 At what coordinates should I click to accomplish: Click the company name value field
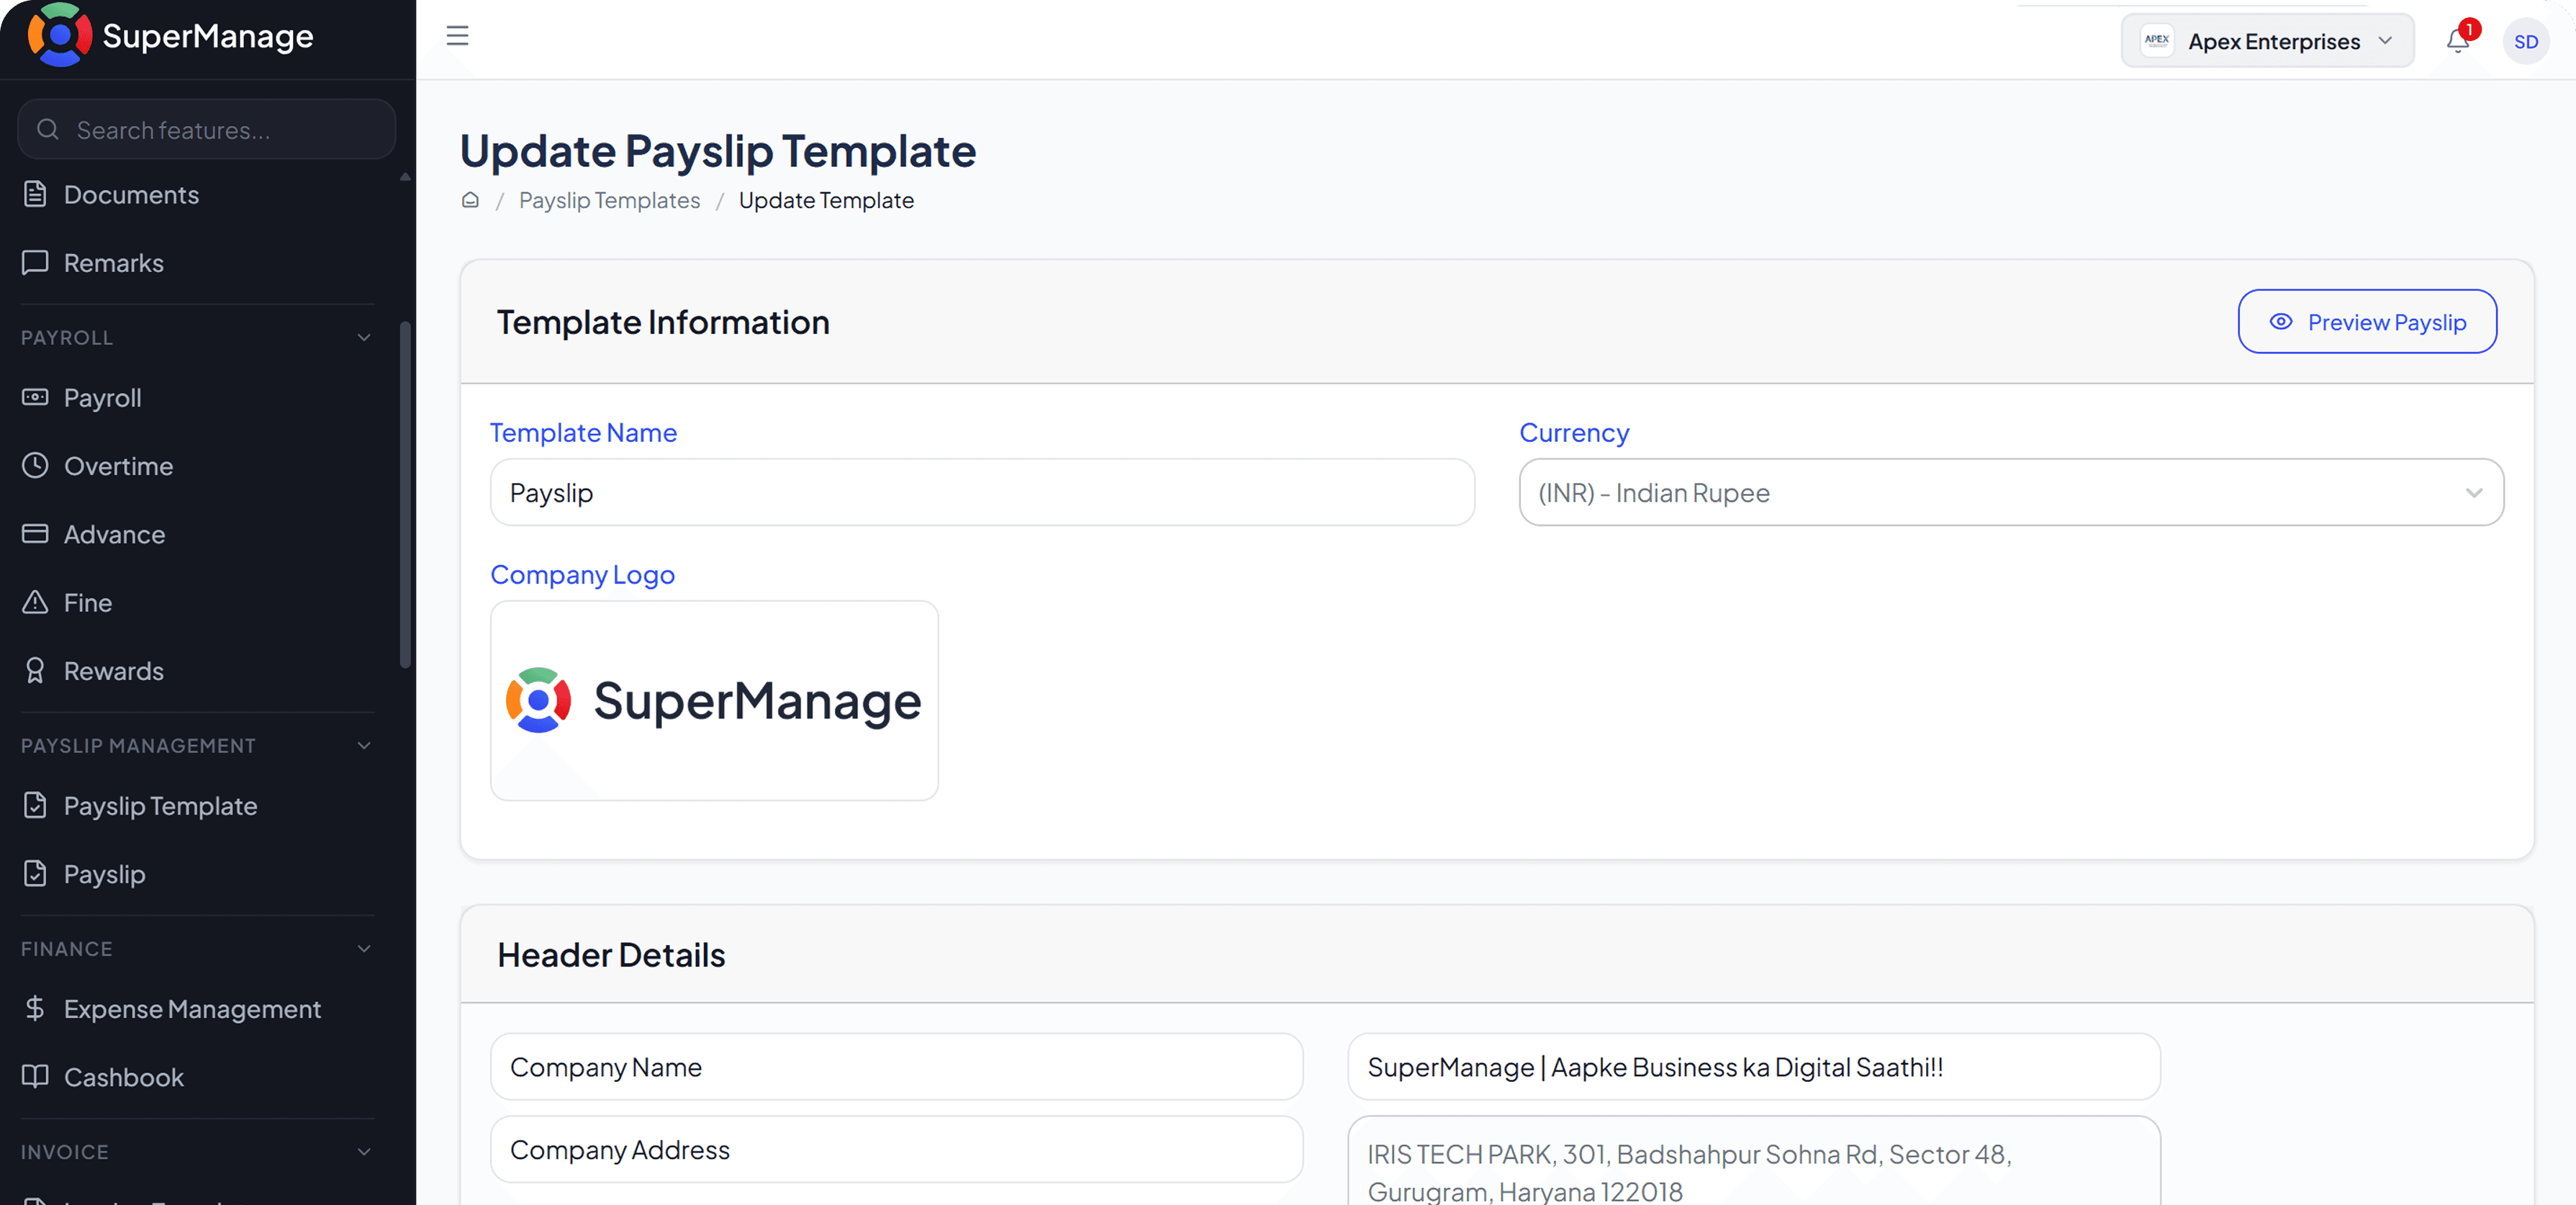1753,1066
